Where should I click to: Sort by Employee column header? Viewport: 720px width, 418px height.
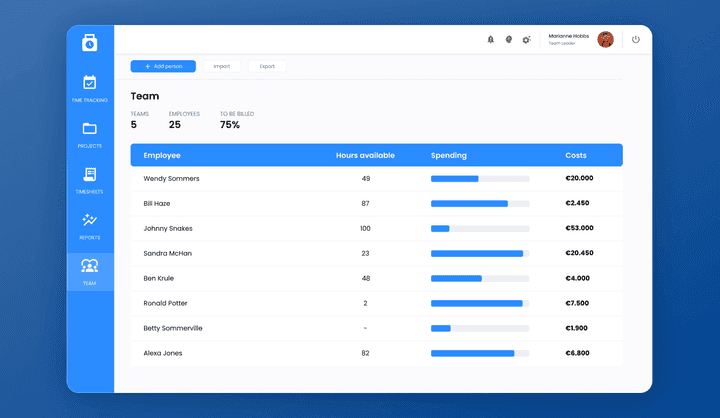click(162, 155)
